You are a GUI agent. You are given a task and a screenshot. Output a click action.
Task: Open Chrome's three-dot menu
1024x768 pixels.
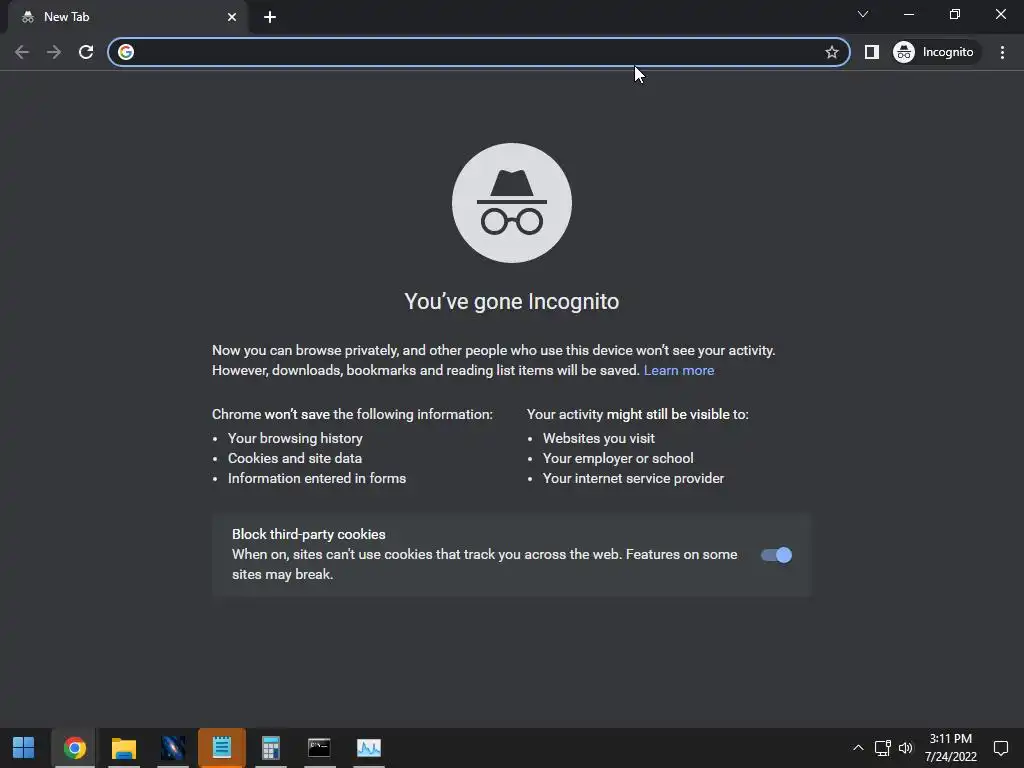coord(1002,52)
